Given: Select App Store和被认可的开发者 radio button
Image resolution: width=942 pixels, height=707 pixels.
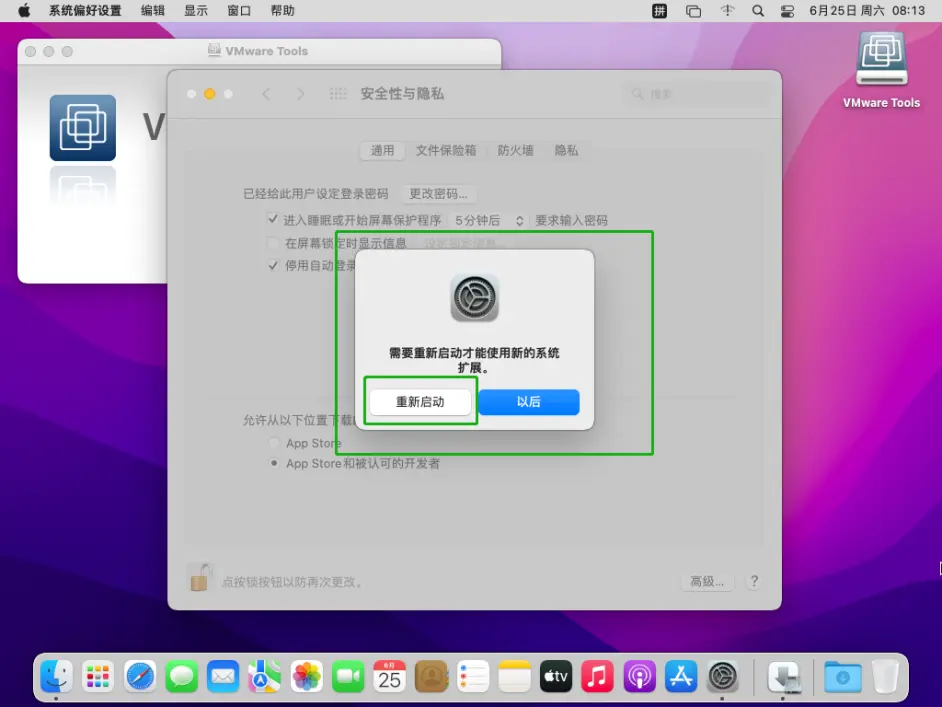Looking at the screenshot, I should click(x=274, y=463).
